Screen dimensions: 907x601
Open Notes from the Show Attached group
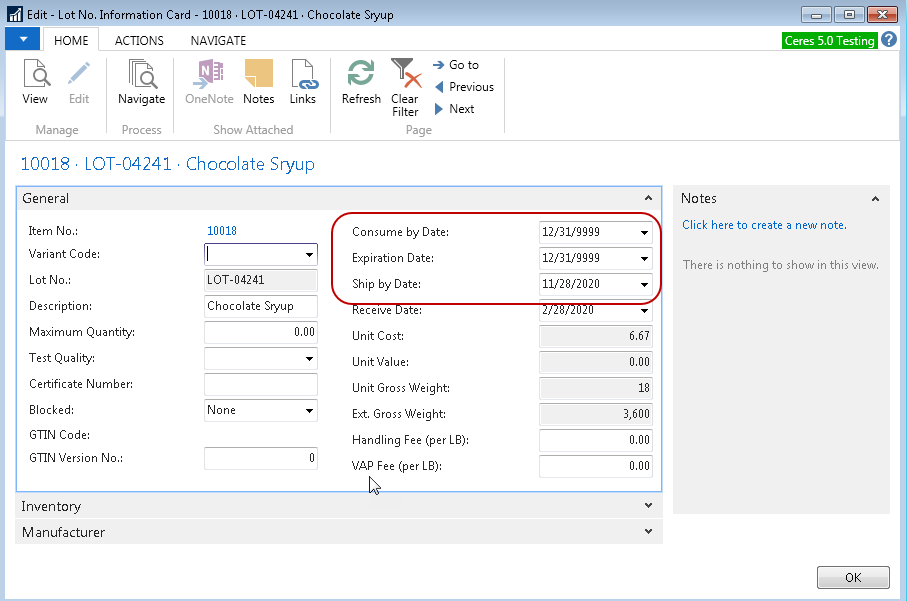point(258,82)
